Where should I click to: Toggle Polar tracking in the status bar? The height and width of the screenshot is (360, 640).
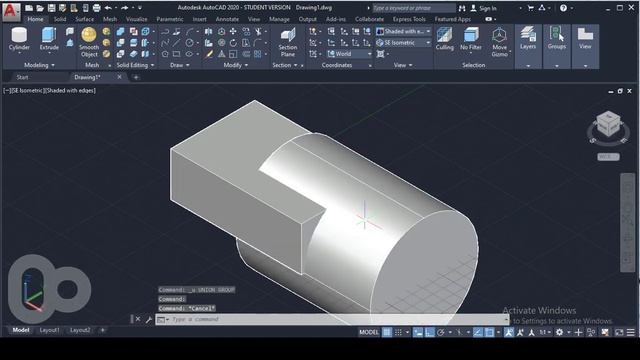pos(441,332)
